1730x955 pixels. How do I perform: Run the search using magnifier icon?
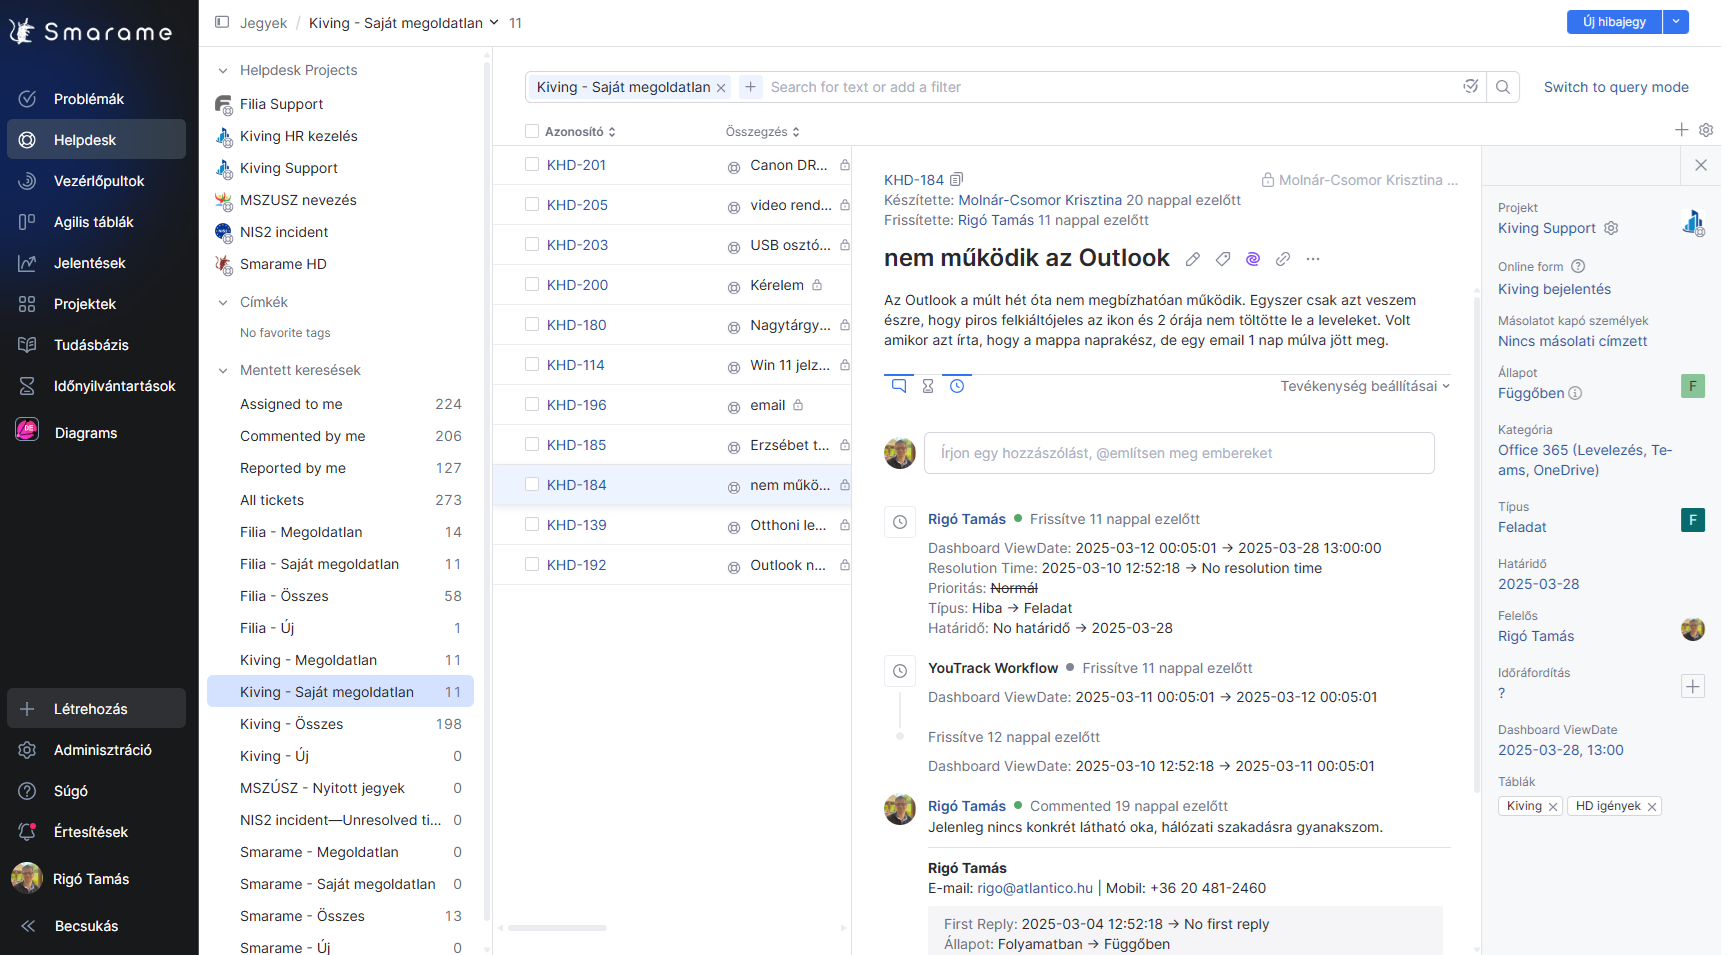tap(1503, 87)
